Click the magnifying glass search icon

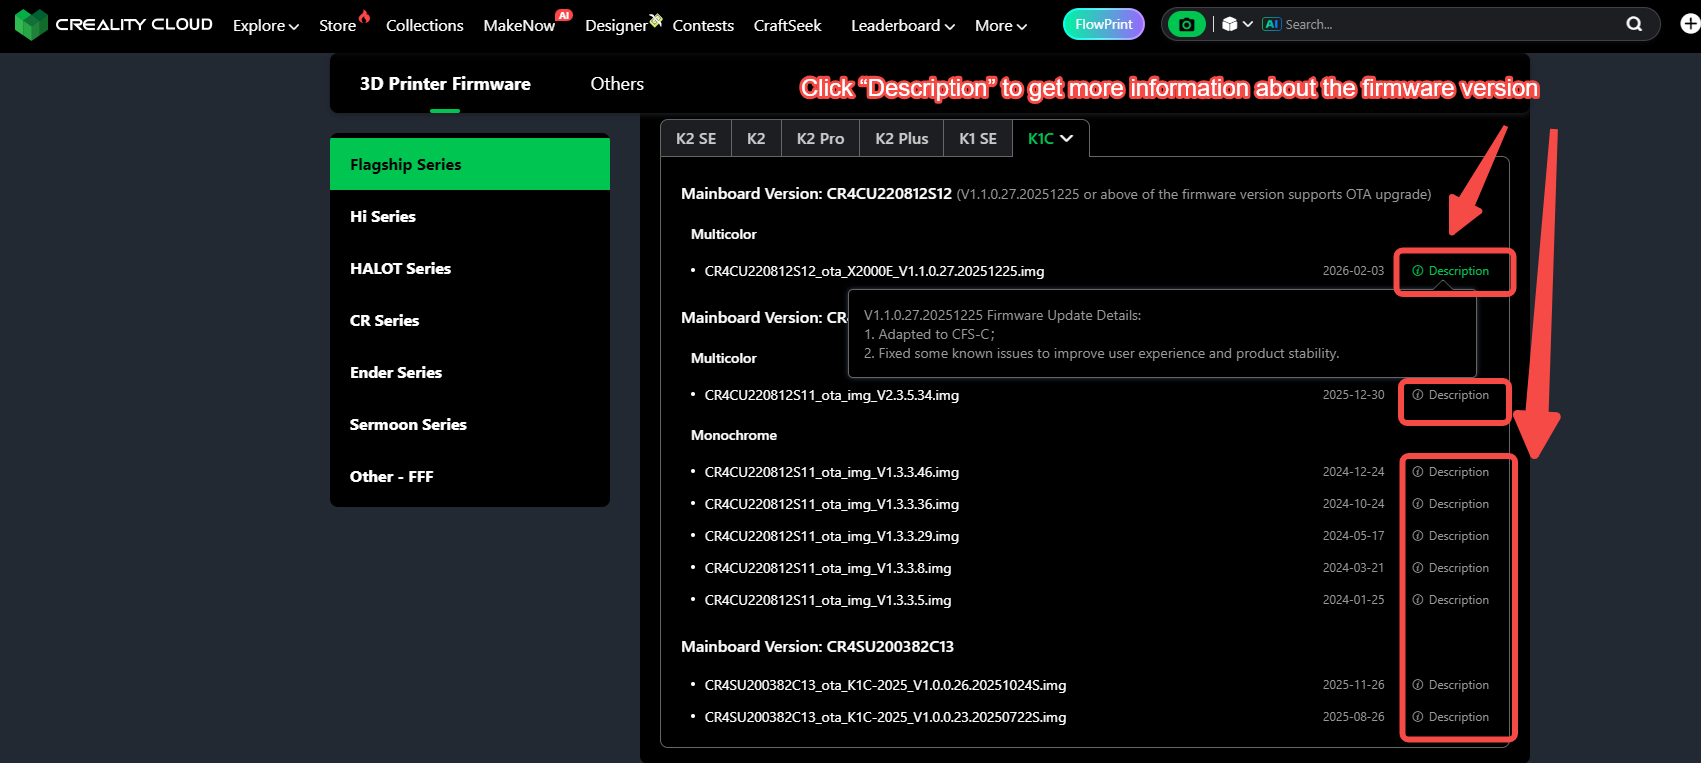[1634, 24]
